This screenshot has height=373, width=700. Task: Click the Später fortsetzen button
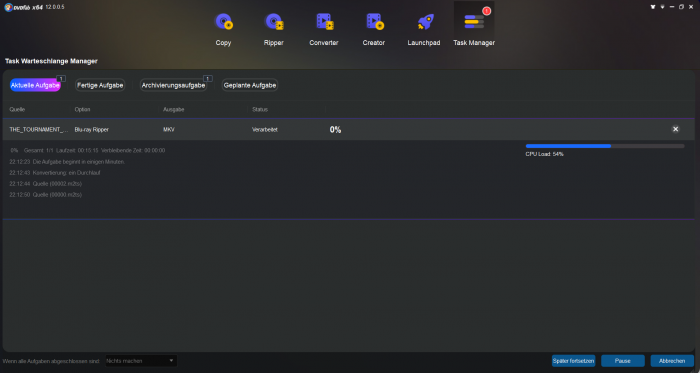pos(573,361)
